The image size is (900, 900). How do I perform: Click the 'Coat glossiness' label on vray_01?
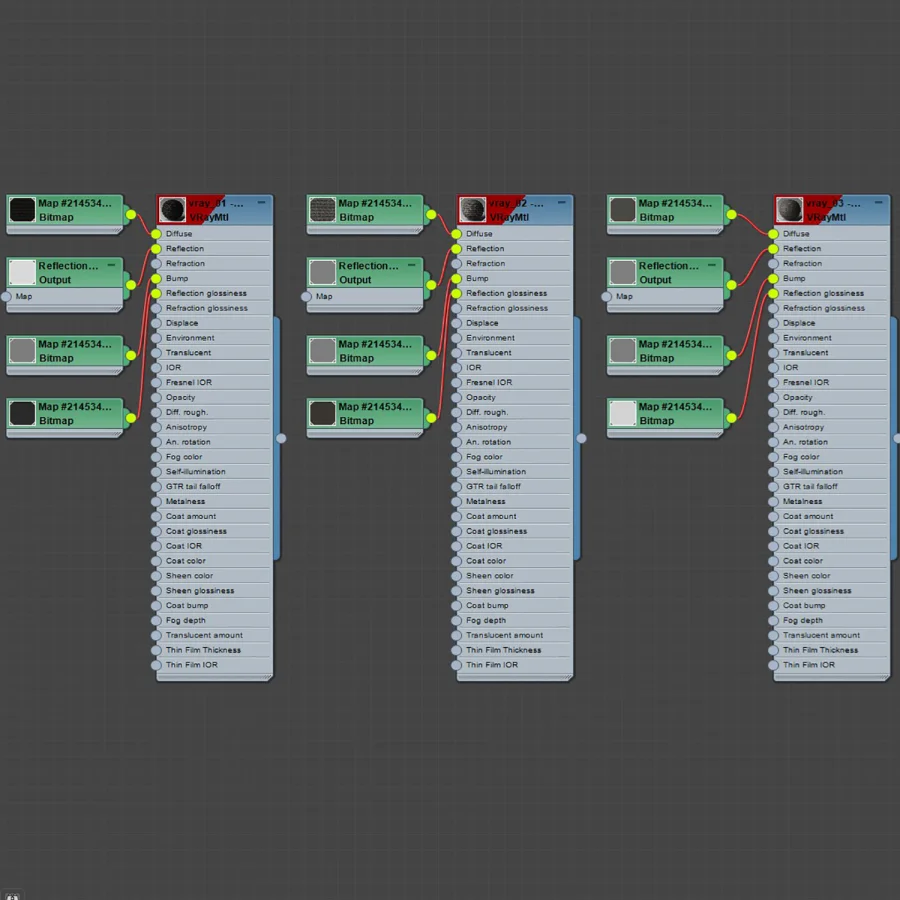click(196, 532)
